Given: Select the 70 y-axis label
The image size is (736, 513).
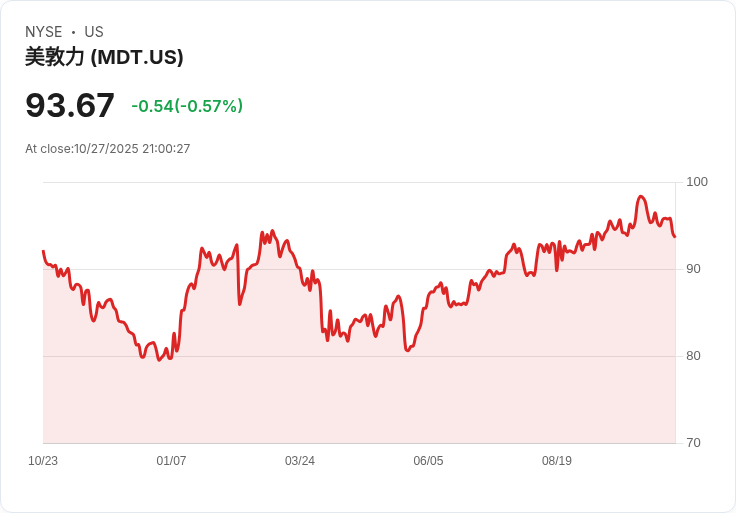Looking at the screenshot, I should click(694, 443).
